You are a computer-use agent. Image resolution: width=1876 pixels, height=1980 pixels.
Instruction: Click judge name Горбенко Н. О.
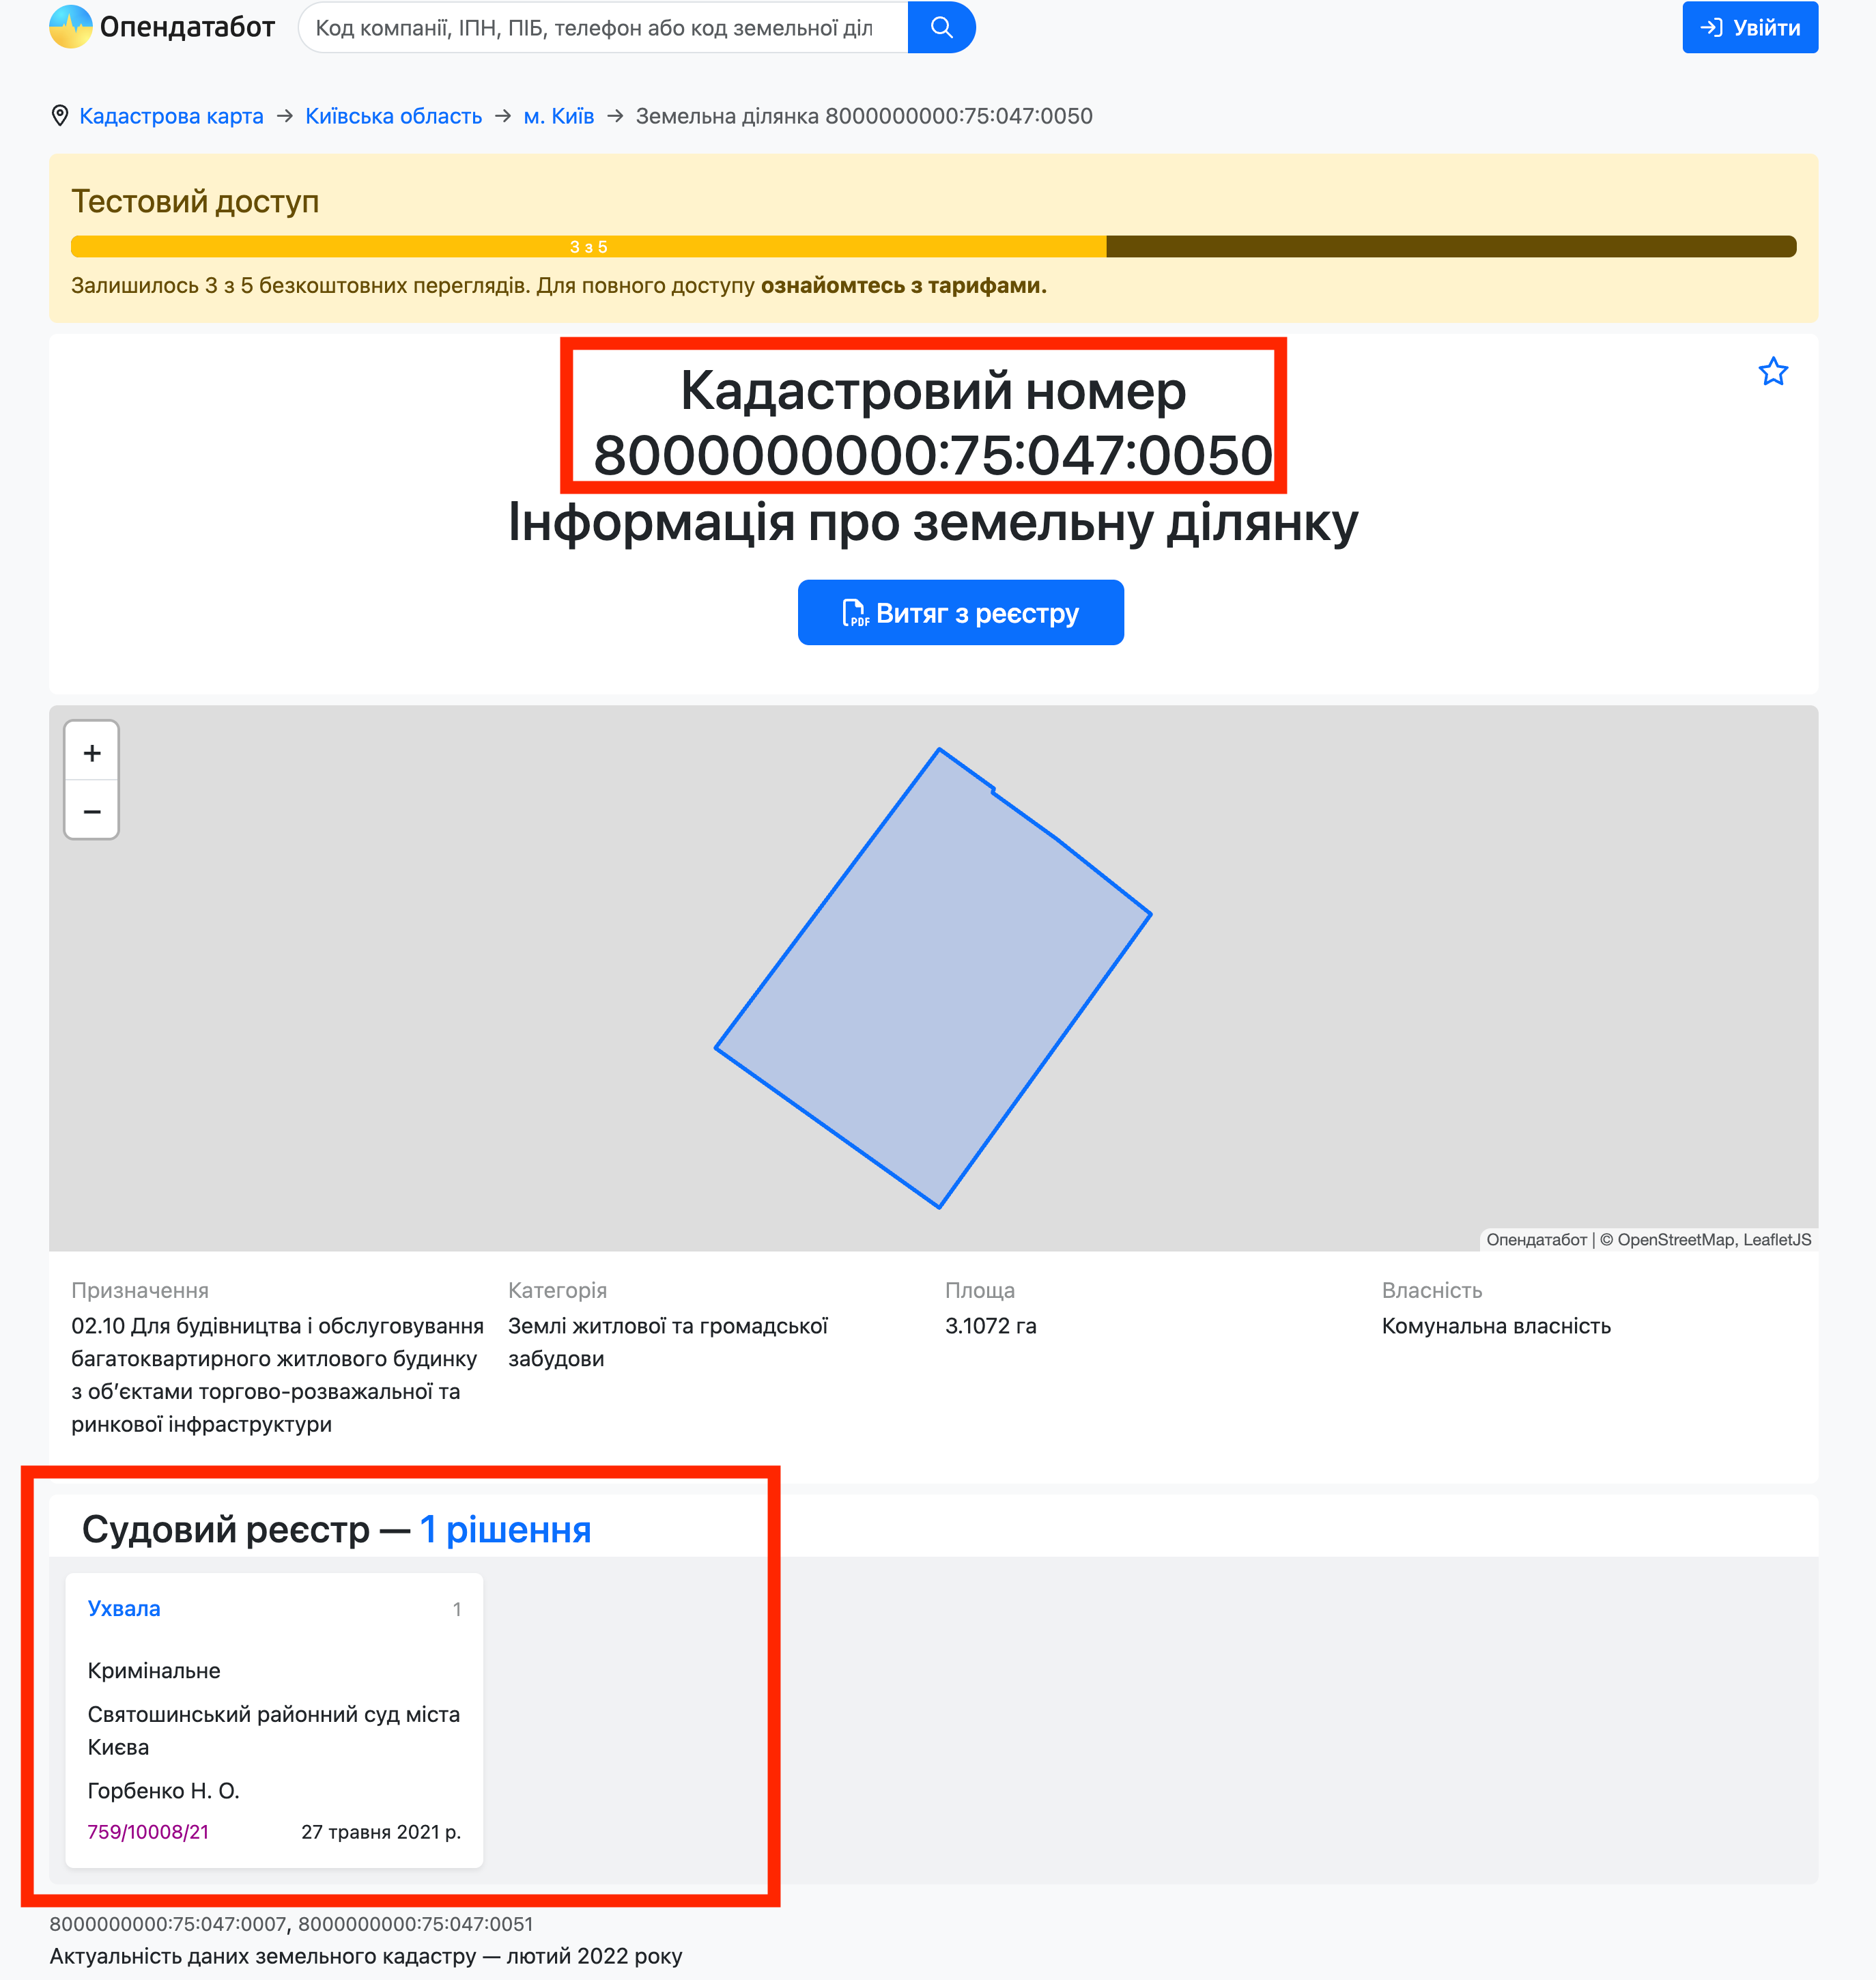(164, 1790)
